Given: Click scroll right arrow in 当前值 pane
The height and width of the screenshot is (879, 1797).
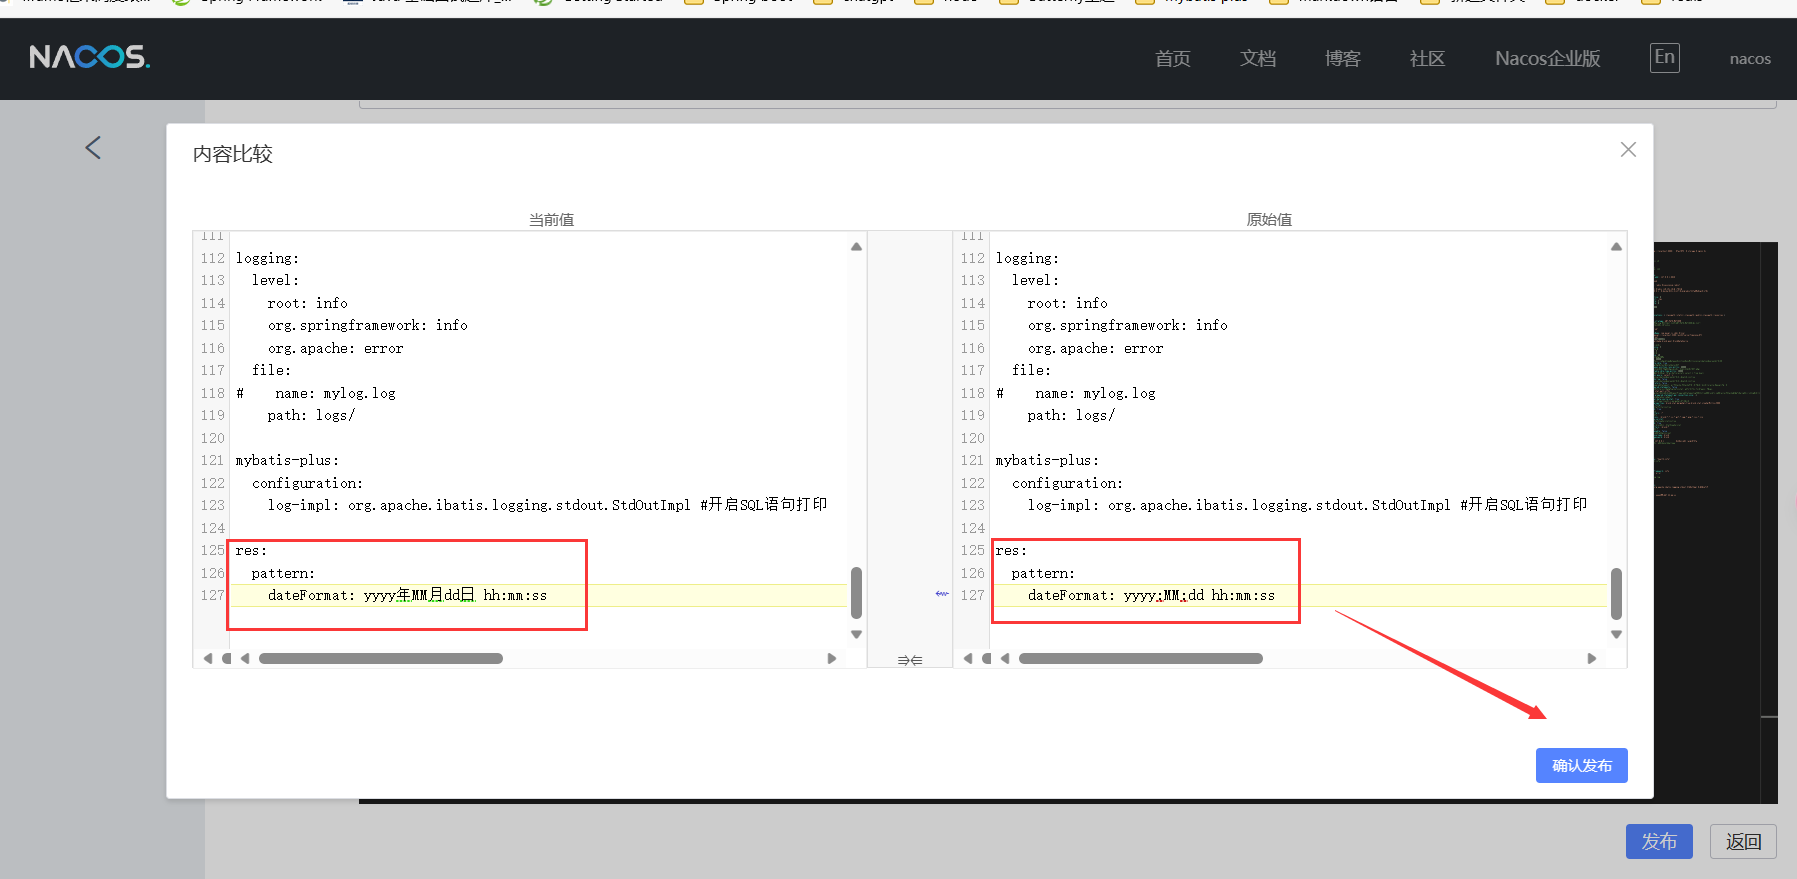Looking at the screenshot, I should pyautogui.click(x=831, y=658).
